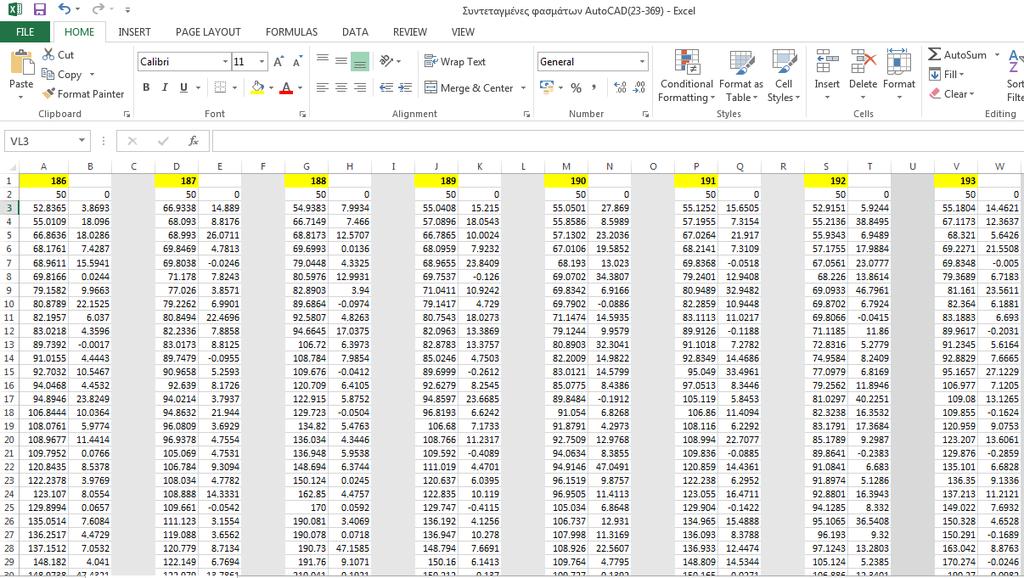Click the Name Box showing VL3
Viewport: 1024px width, 578px height.
point(46,140)
